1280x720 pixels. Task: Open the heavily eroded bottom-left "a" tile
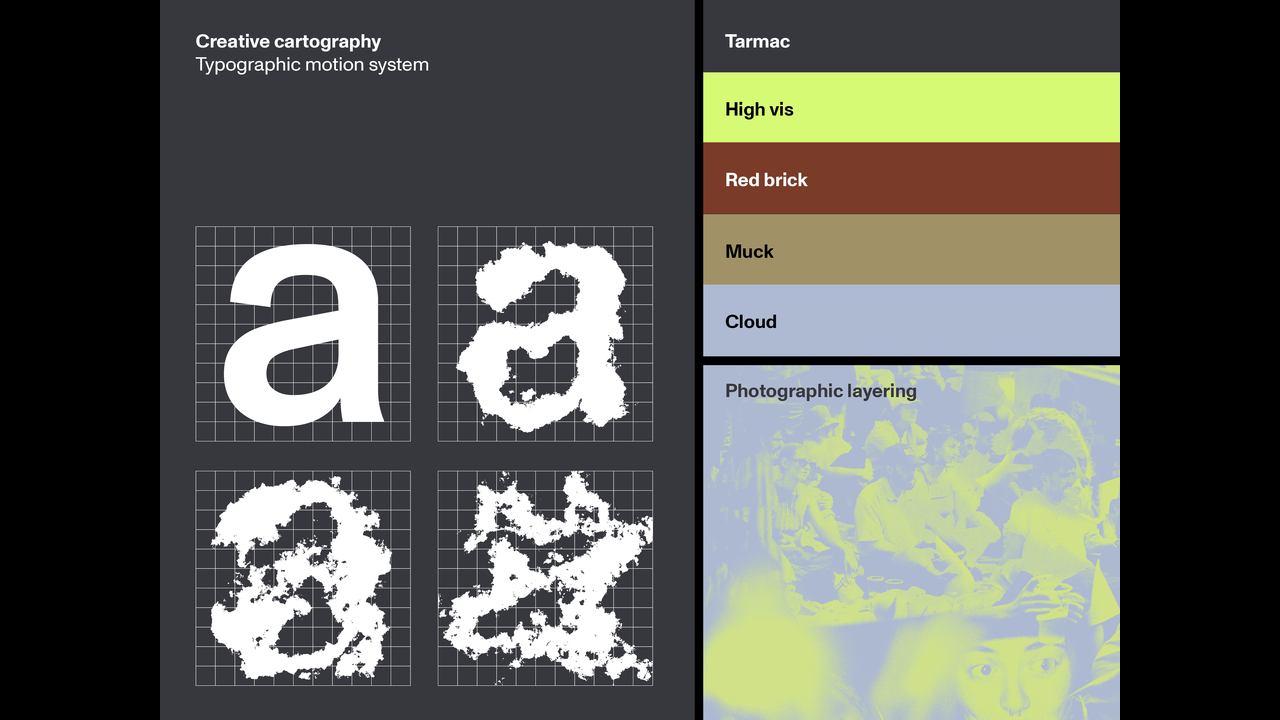[303, 578]
